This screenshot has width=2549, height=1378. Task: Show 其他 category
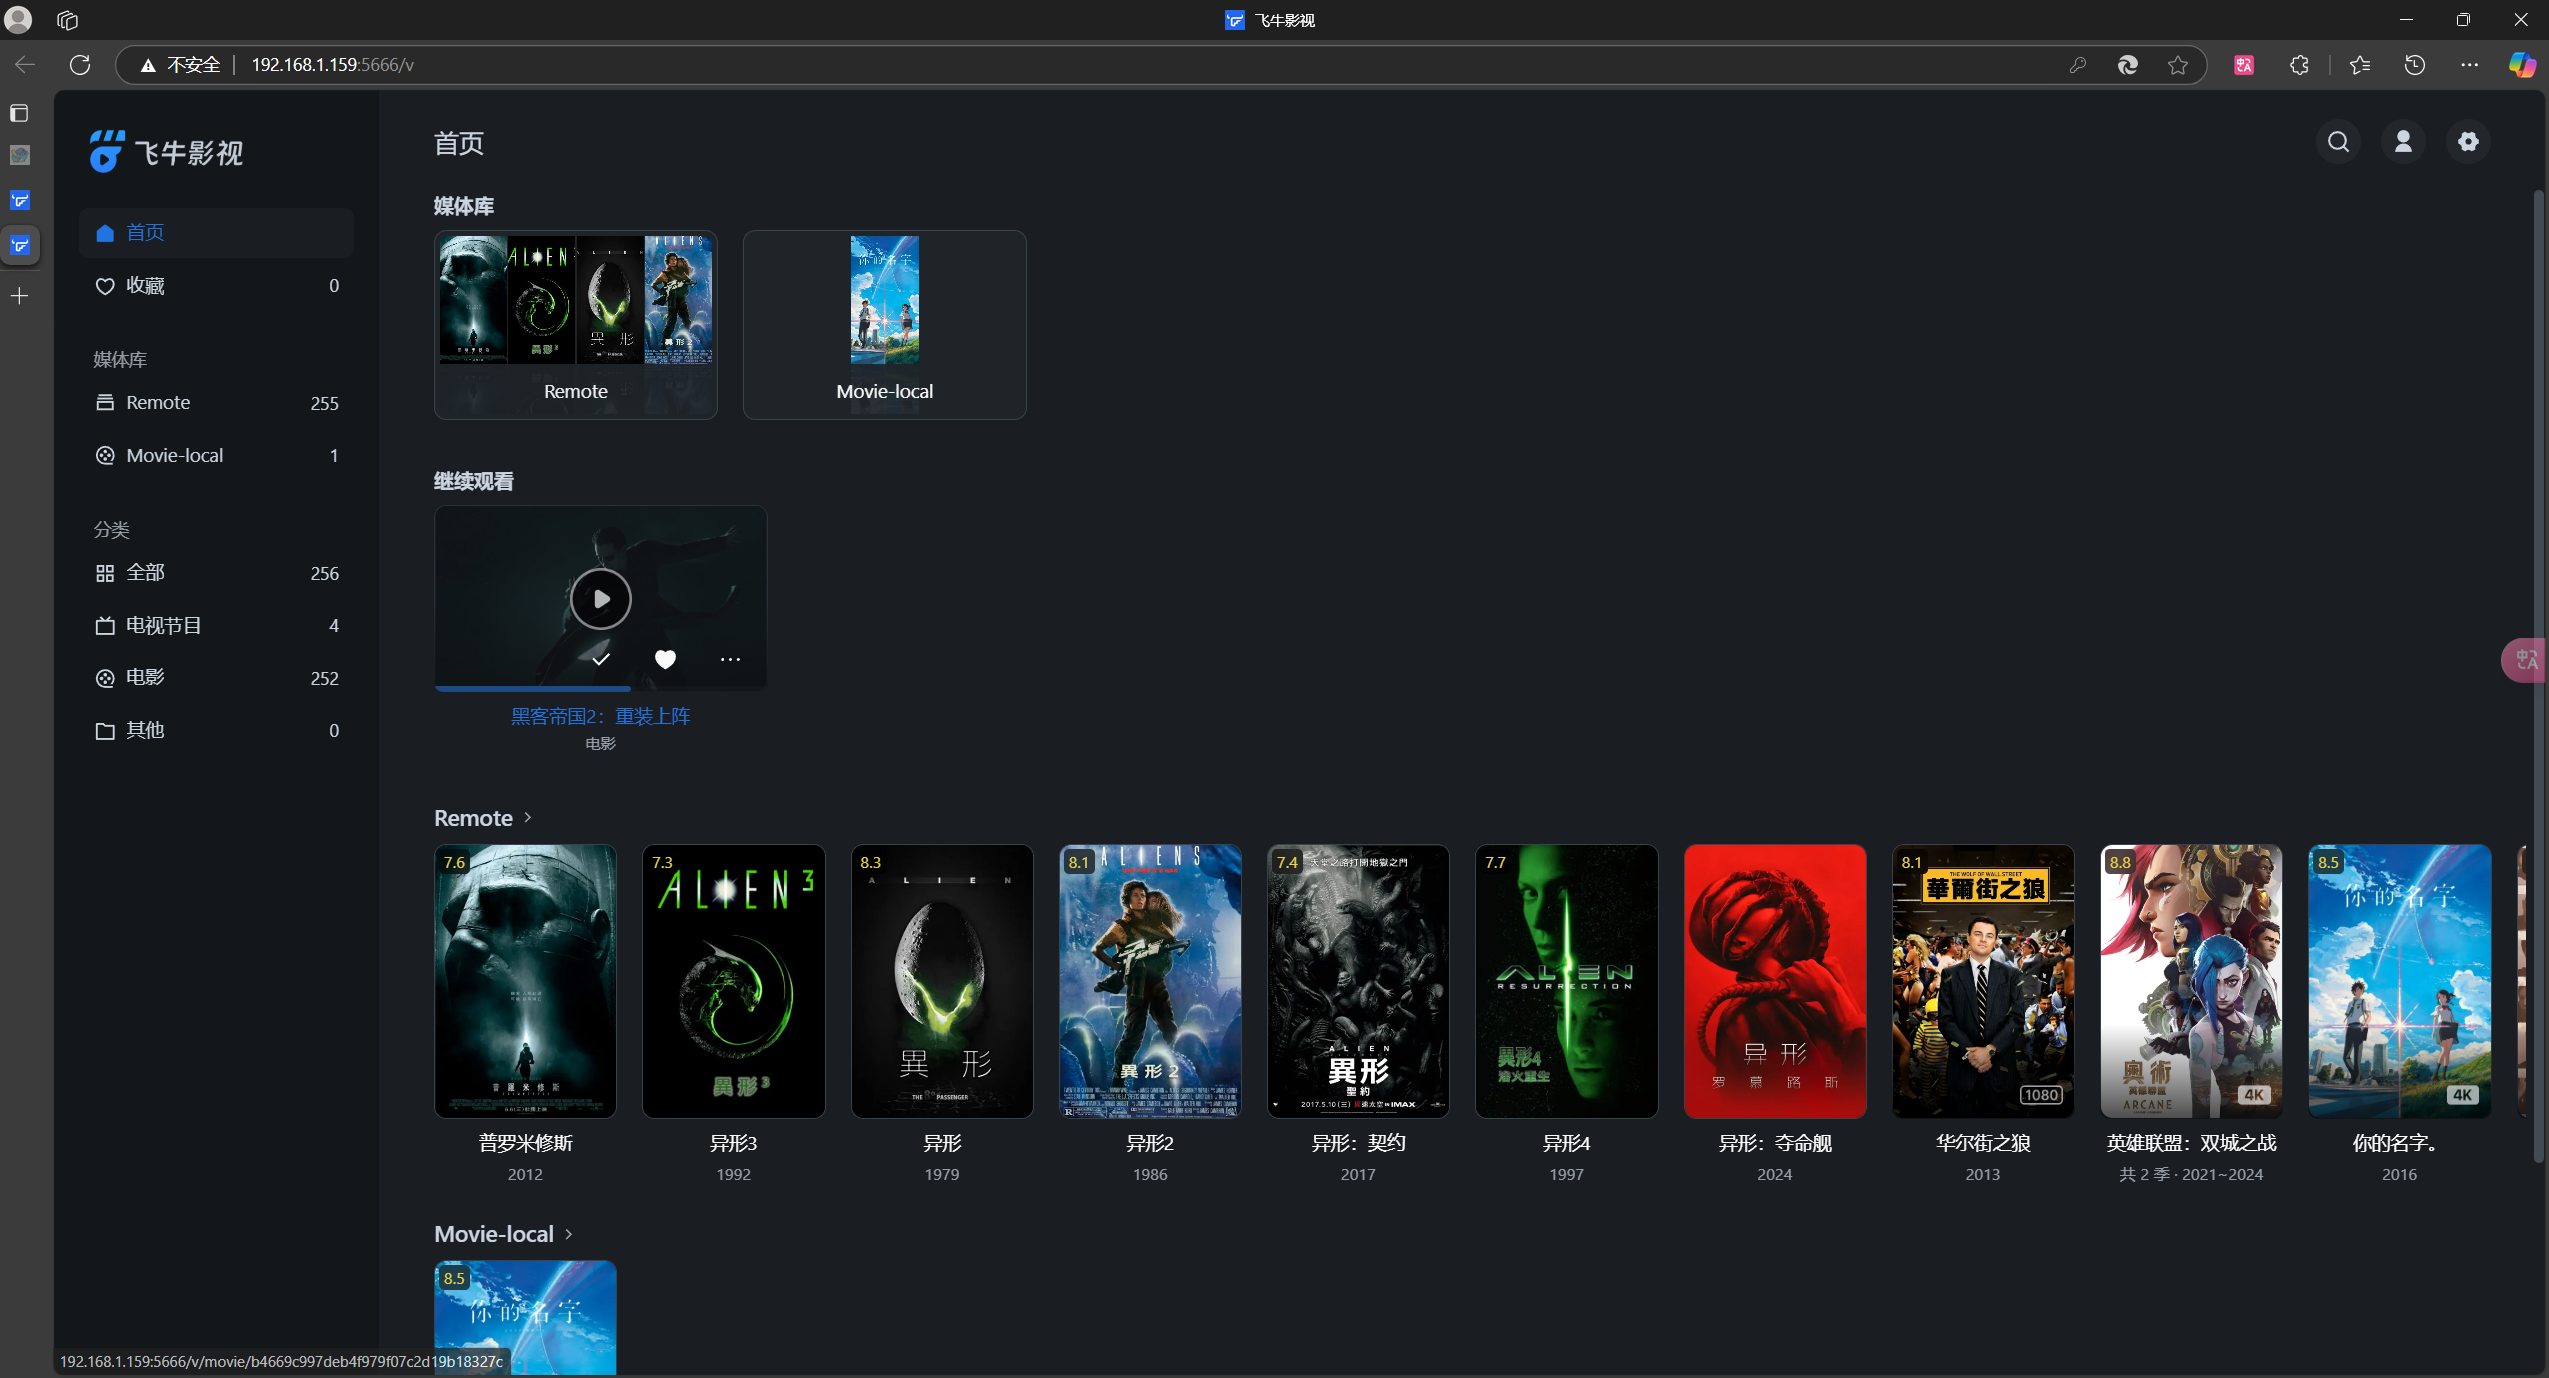[x=216, y=731]
